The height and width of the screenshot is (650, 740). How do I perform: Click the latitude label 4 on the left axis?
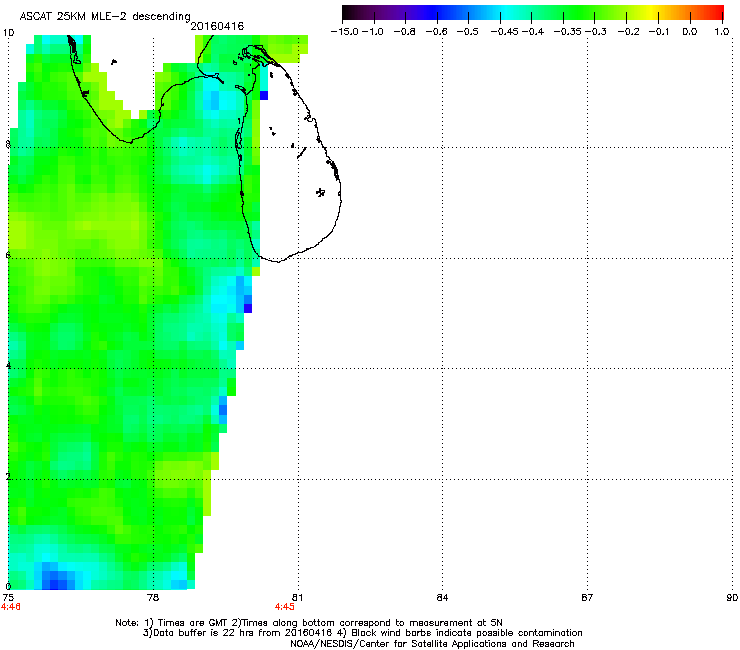[x=8, y=366]
